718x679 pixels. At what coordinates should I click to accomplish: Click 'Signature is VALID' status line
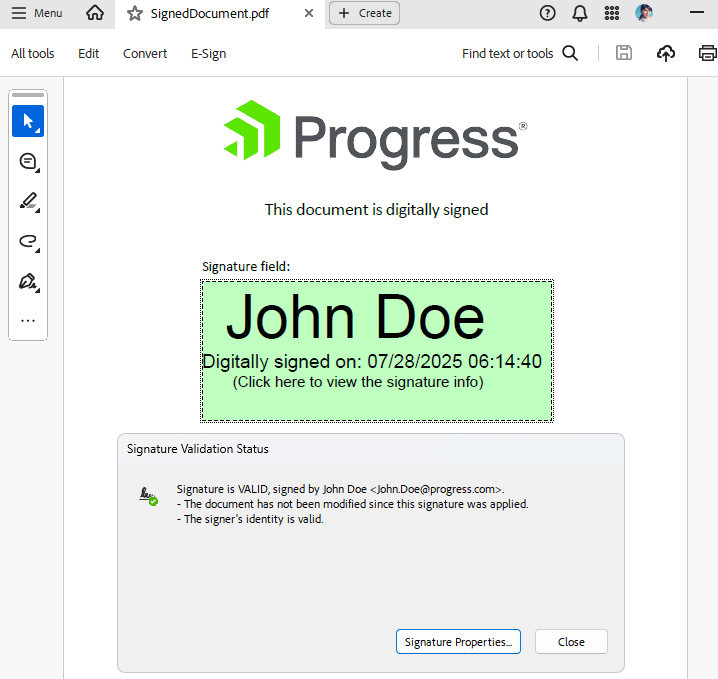coord(341,489)
